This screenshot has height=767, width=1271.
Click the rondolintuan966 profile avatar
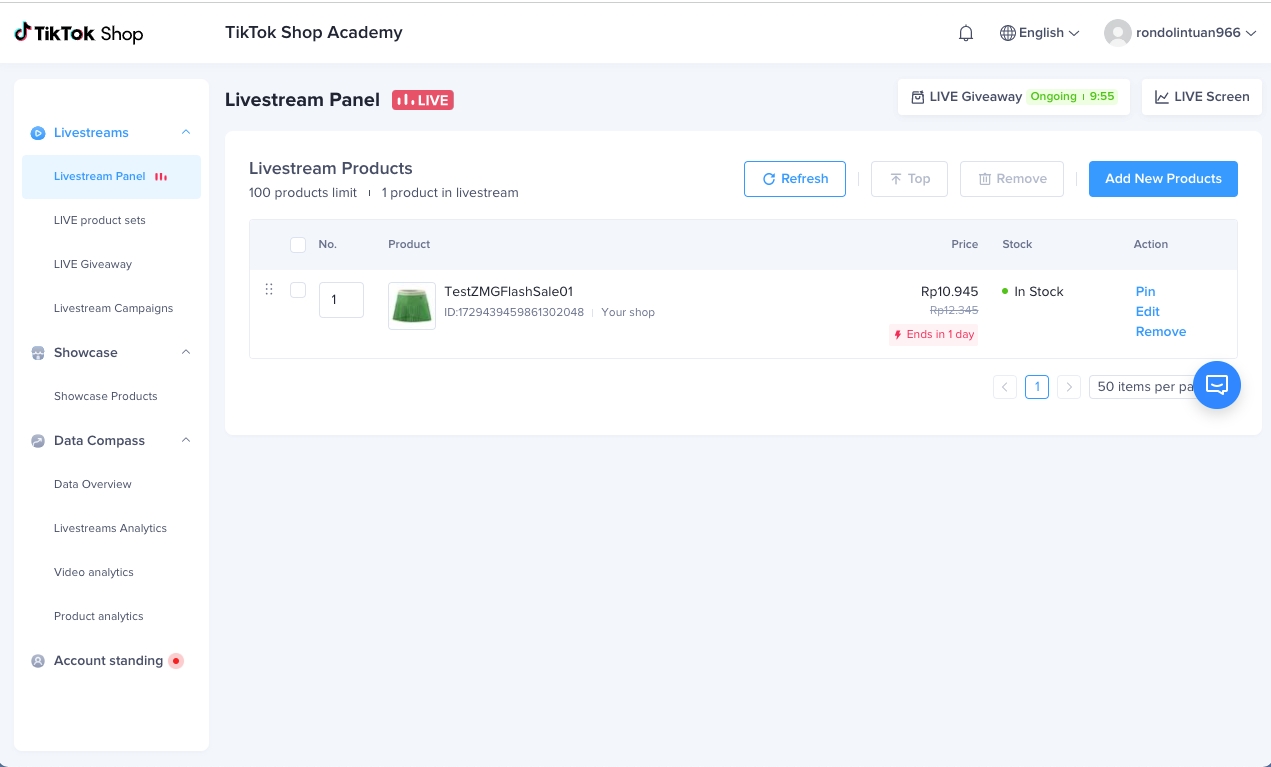pos(1117,33)
